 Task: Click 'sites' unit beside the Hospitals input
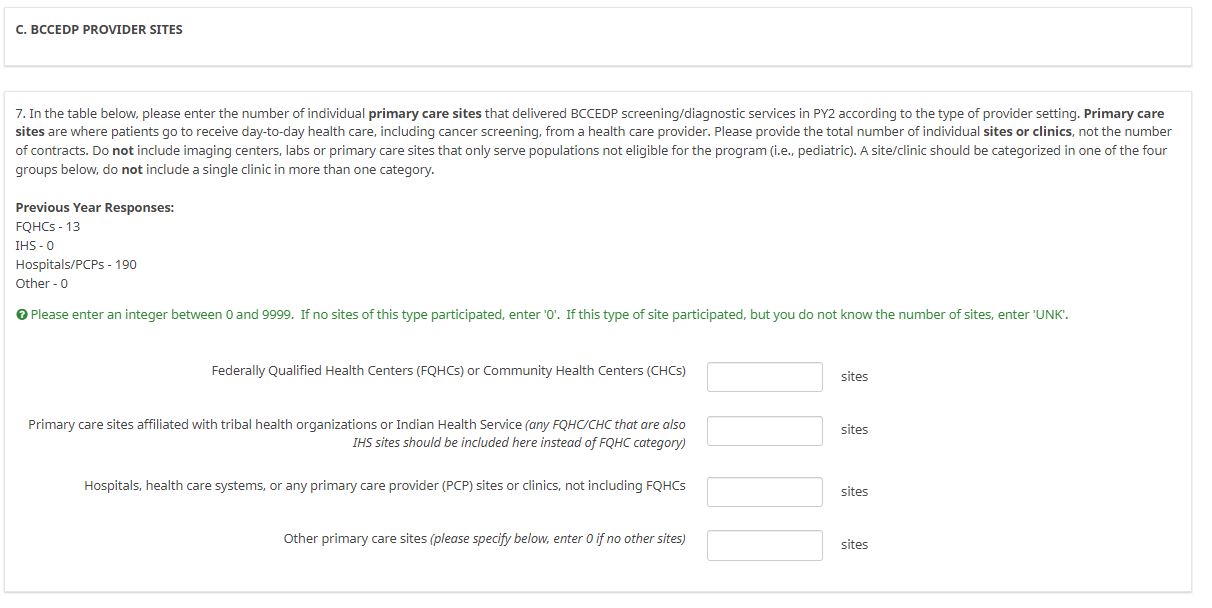[854, 492]
